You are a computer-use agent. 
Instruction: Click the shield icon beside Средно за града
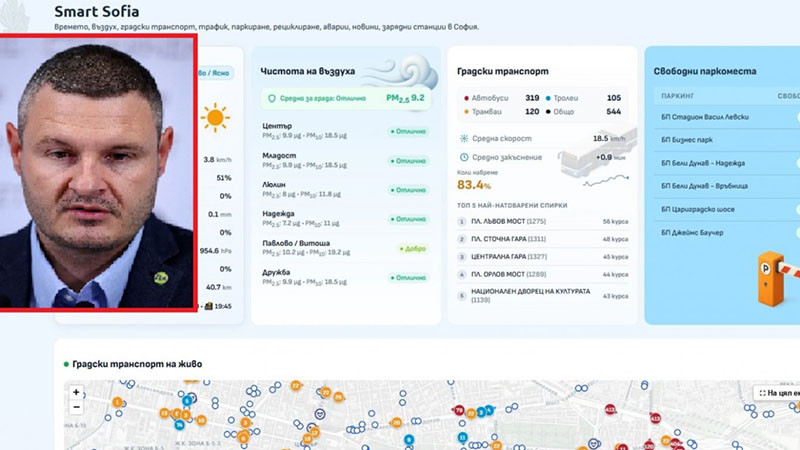[x=271, y=98]
